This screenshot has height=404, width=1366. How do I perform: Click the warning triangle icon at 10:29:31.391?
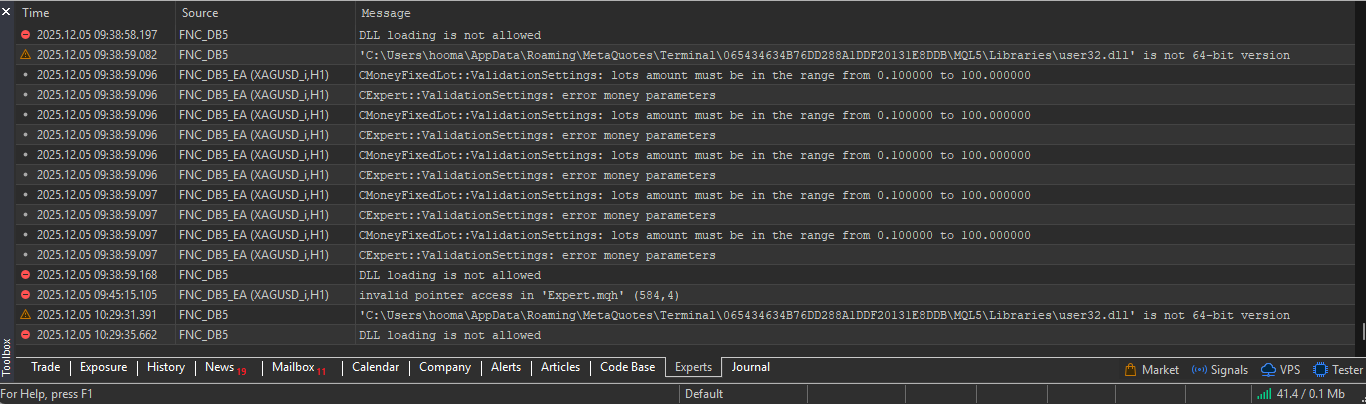[26, 315]
